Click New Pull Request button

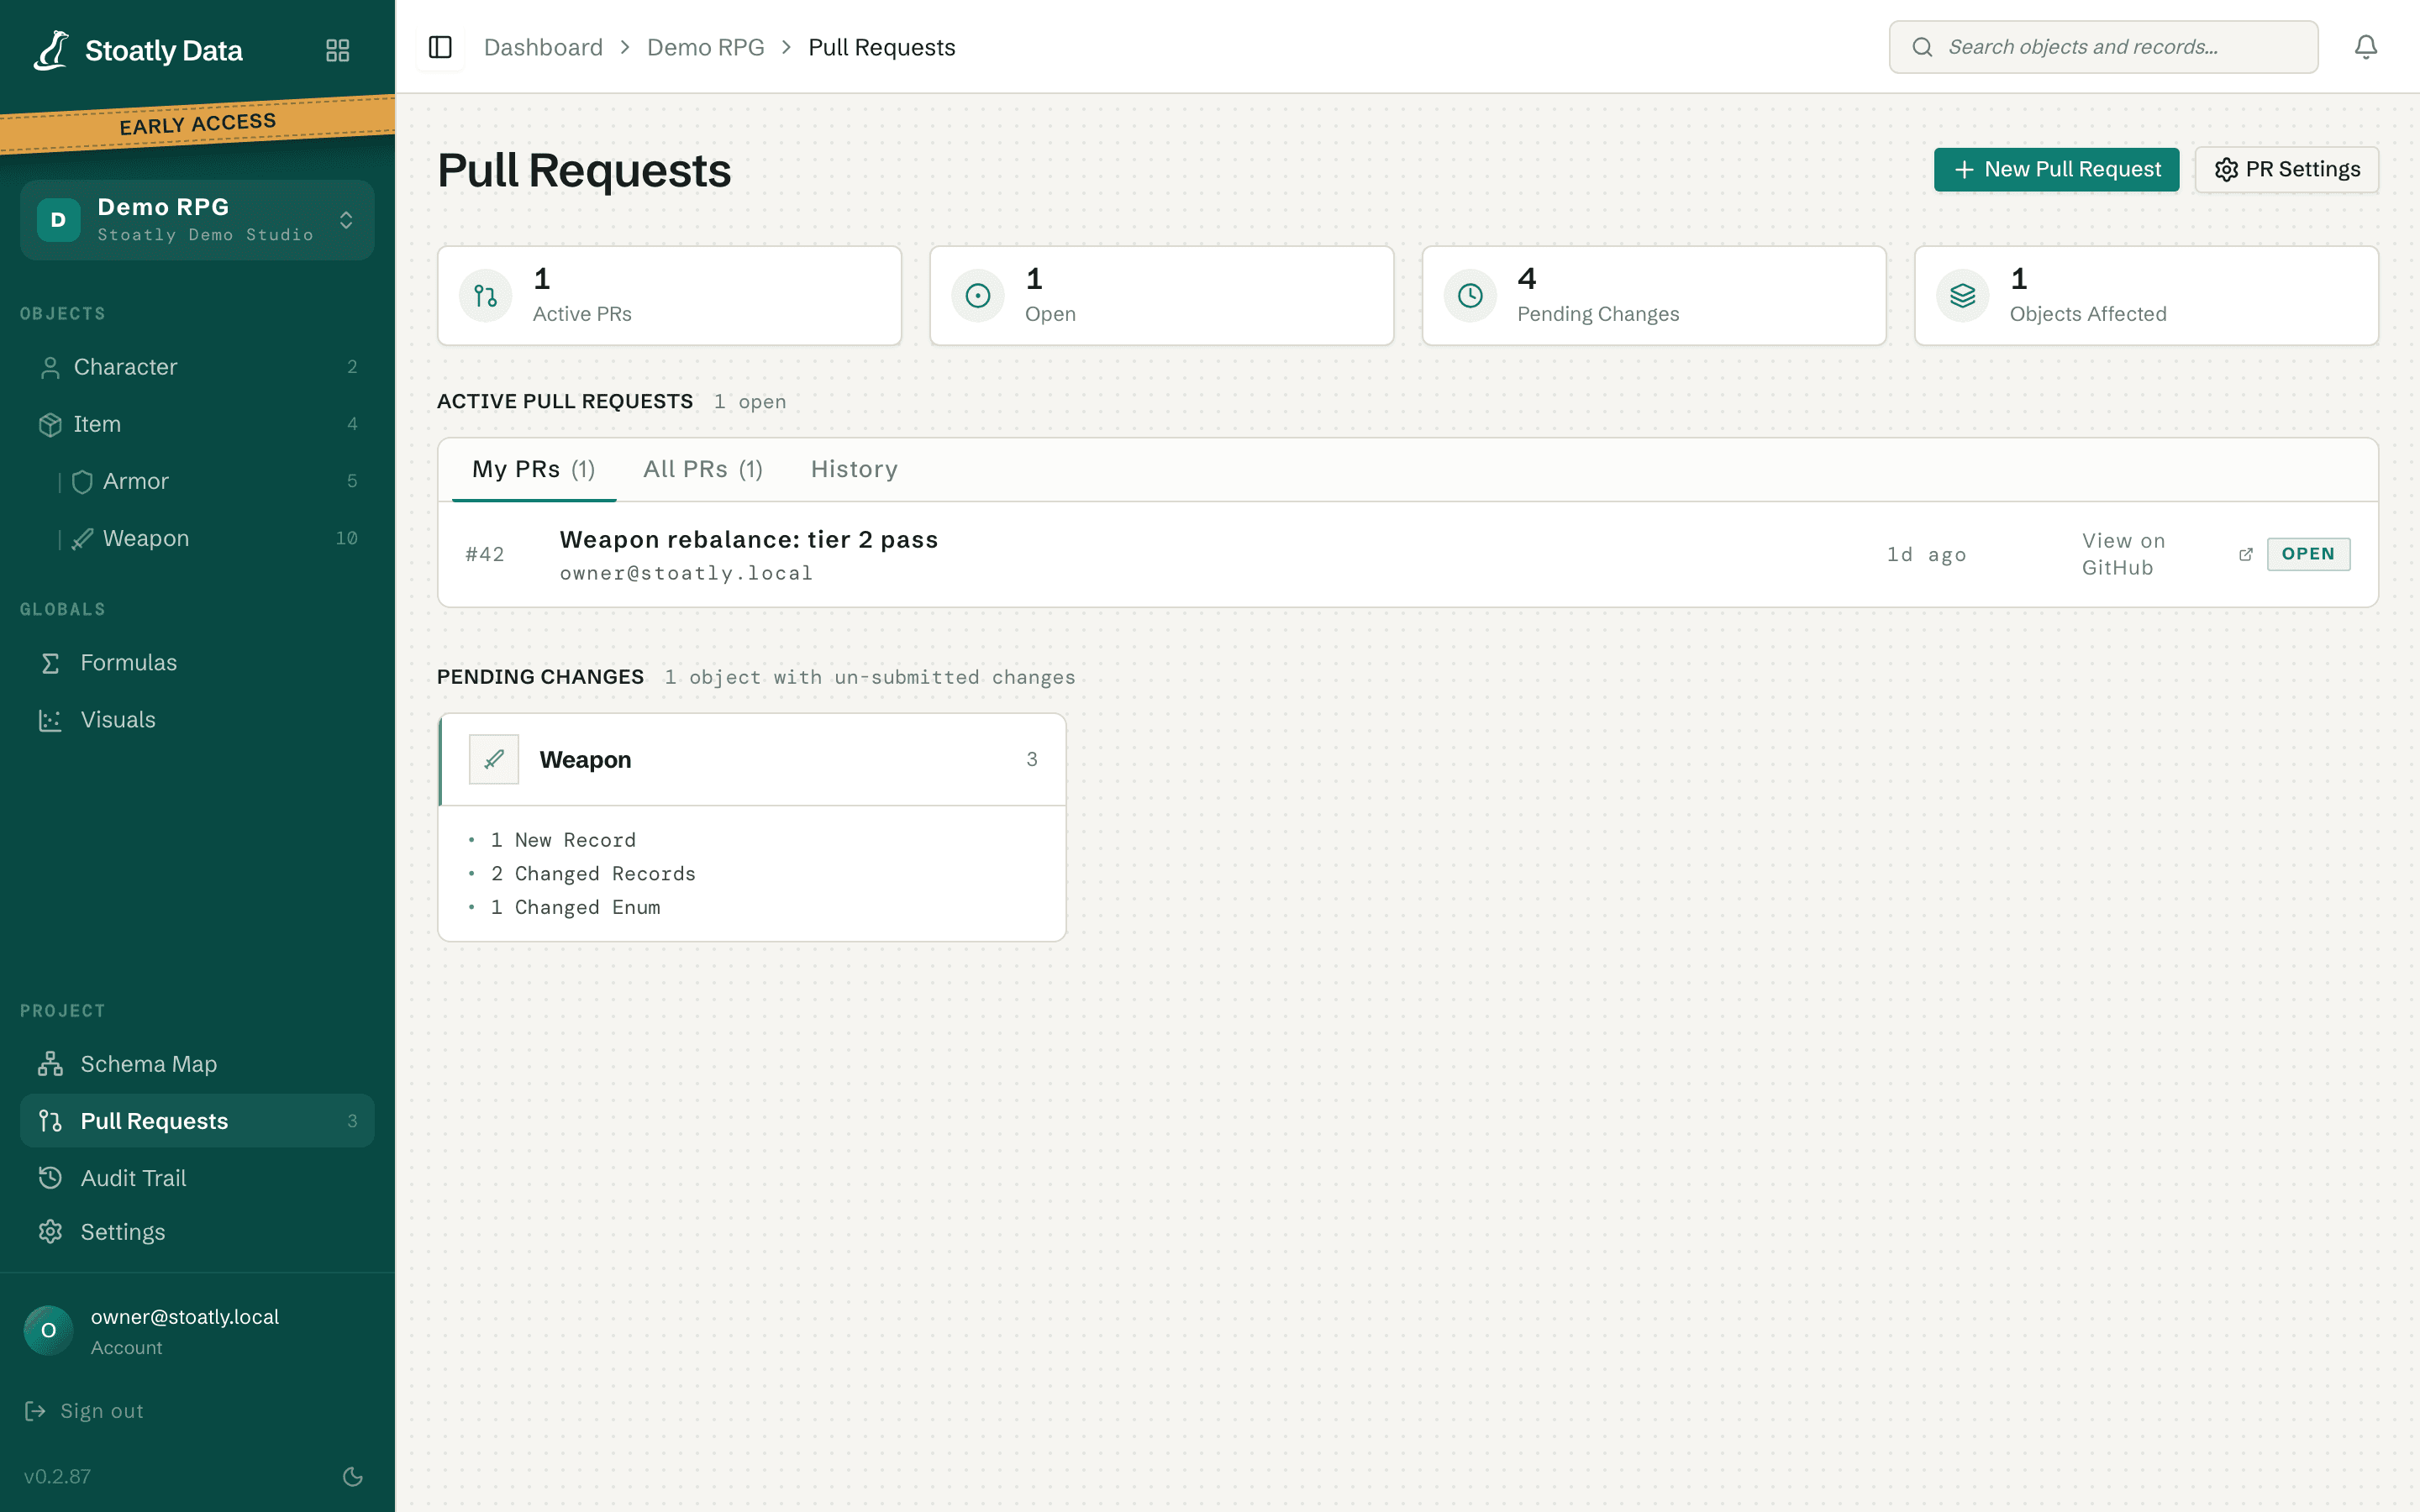point(2056,169)
